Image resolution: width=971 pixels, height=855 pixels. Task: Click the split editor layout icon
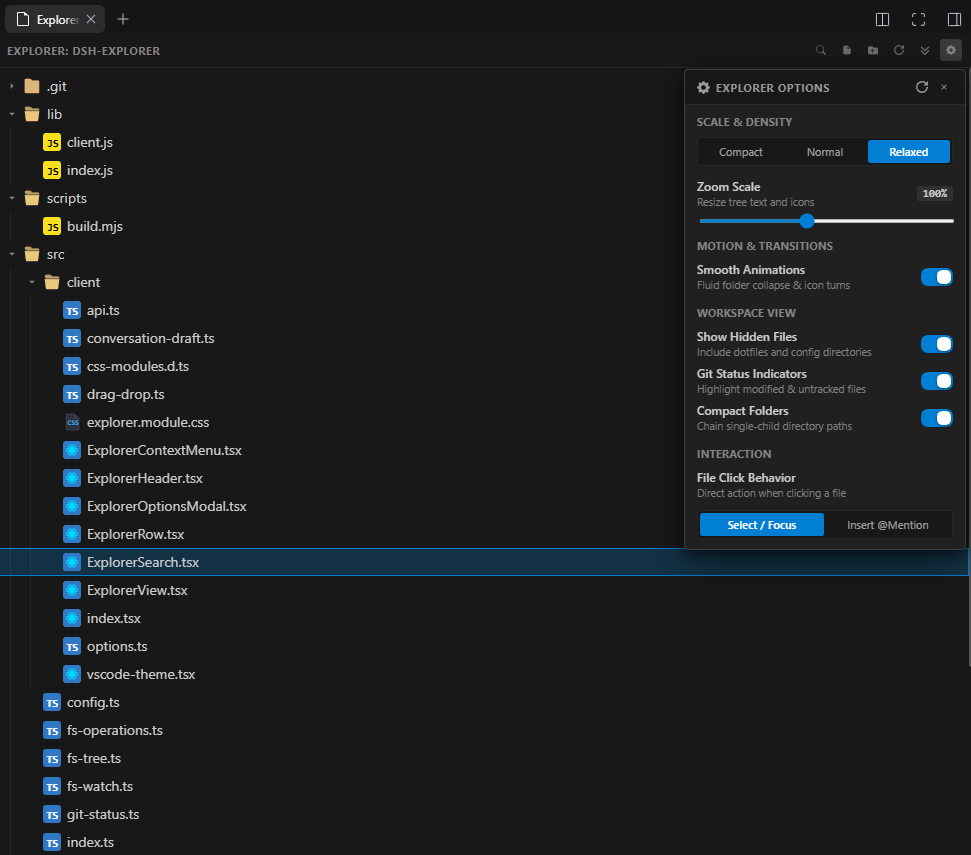point(882,19)
